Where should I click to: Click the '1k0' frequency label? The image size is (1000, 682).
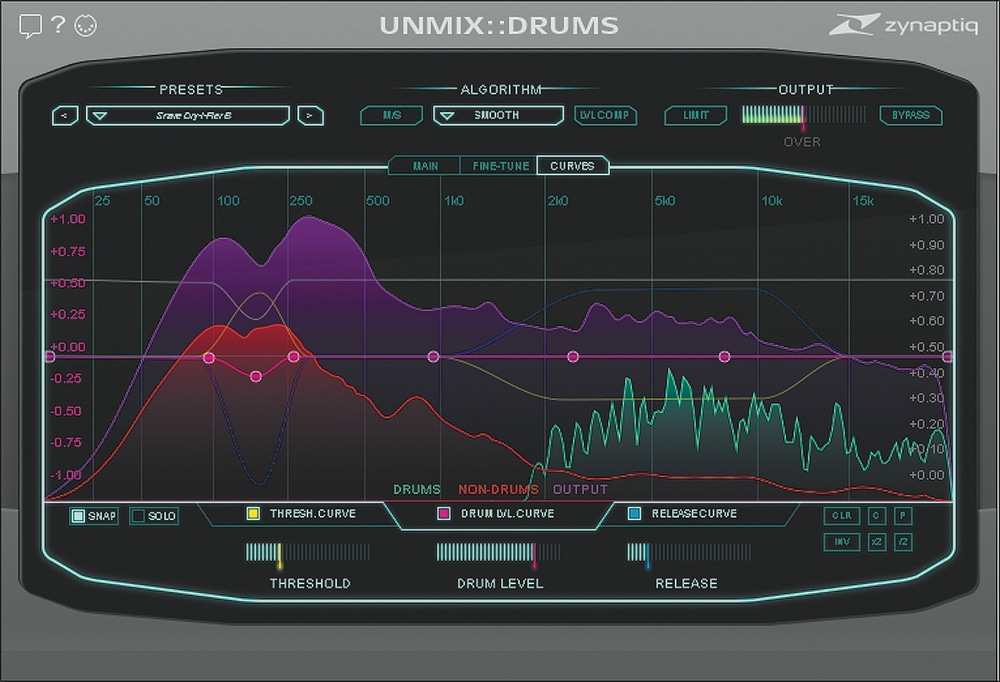[x=454, y=201]
